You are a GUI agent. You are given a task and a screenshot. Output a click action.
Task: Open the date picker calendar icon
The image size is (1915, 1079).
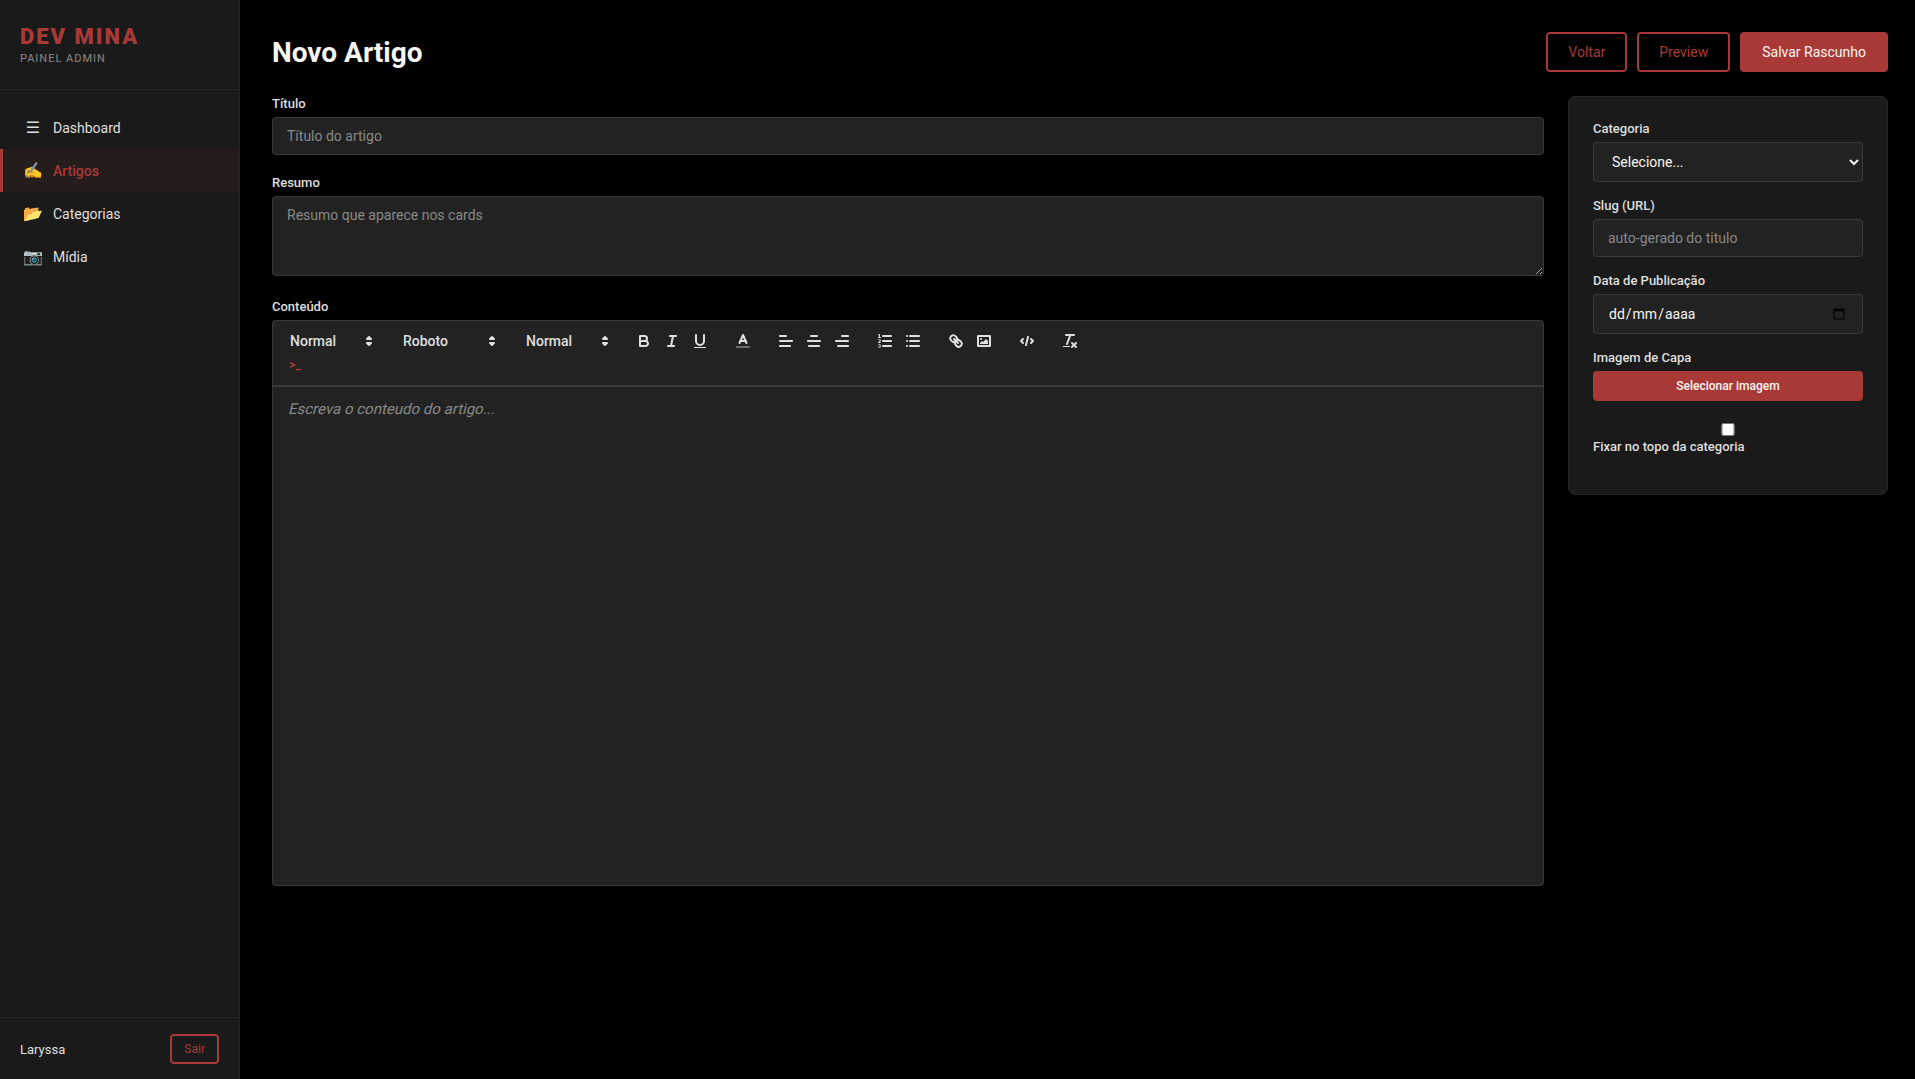click(1838, 314)
